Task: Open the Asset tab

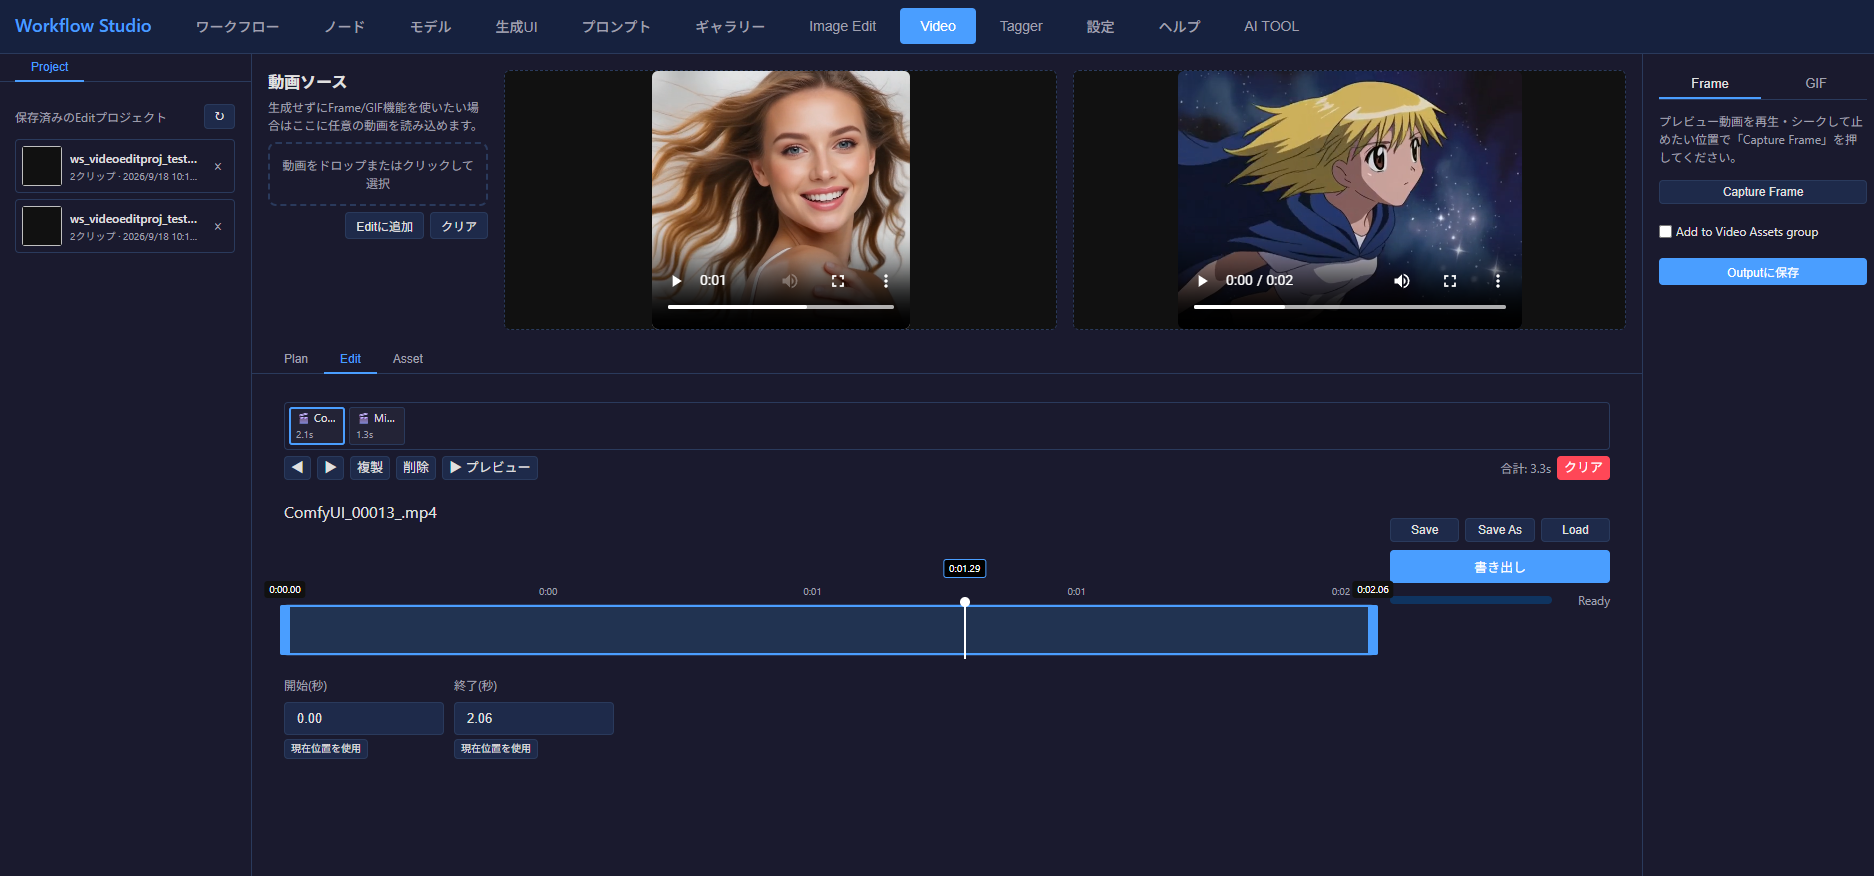Action: click(x=408, y=359)
